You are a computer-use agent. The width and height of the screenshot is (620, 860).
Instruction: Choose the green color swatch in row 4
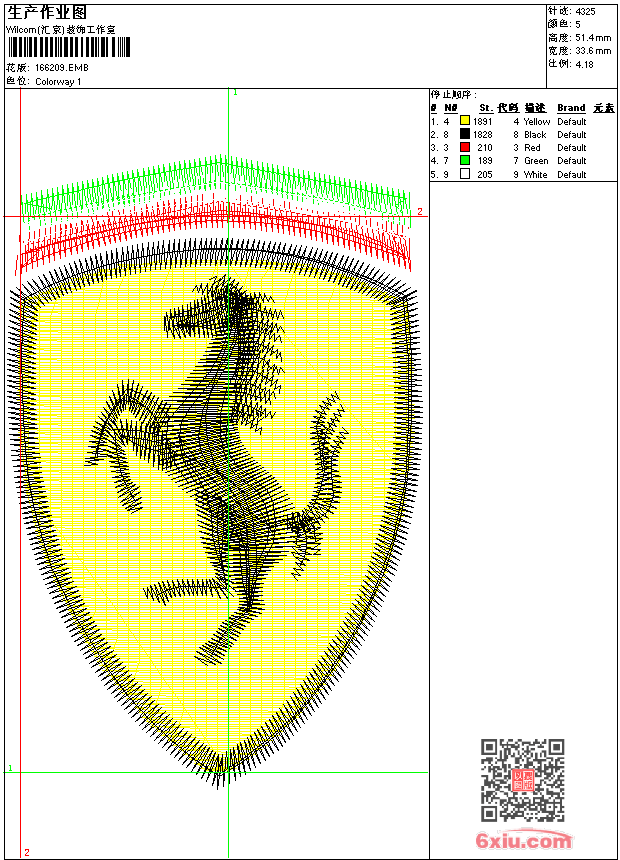465,160
